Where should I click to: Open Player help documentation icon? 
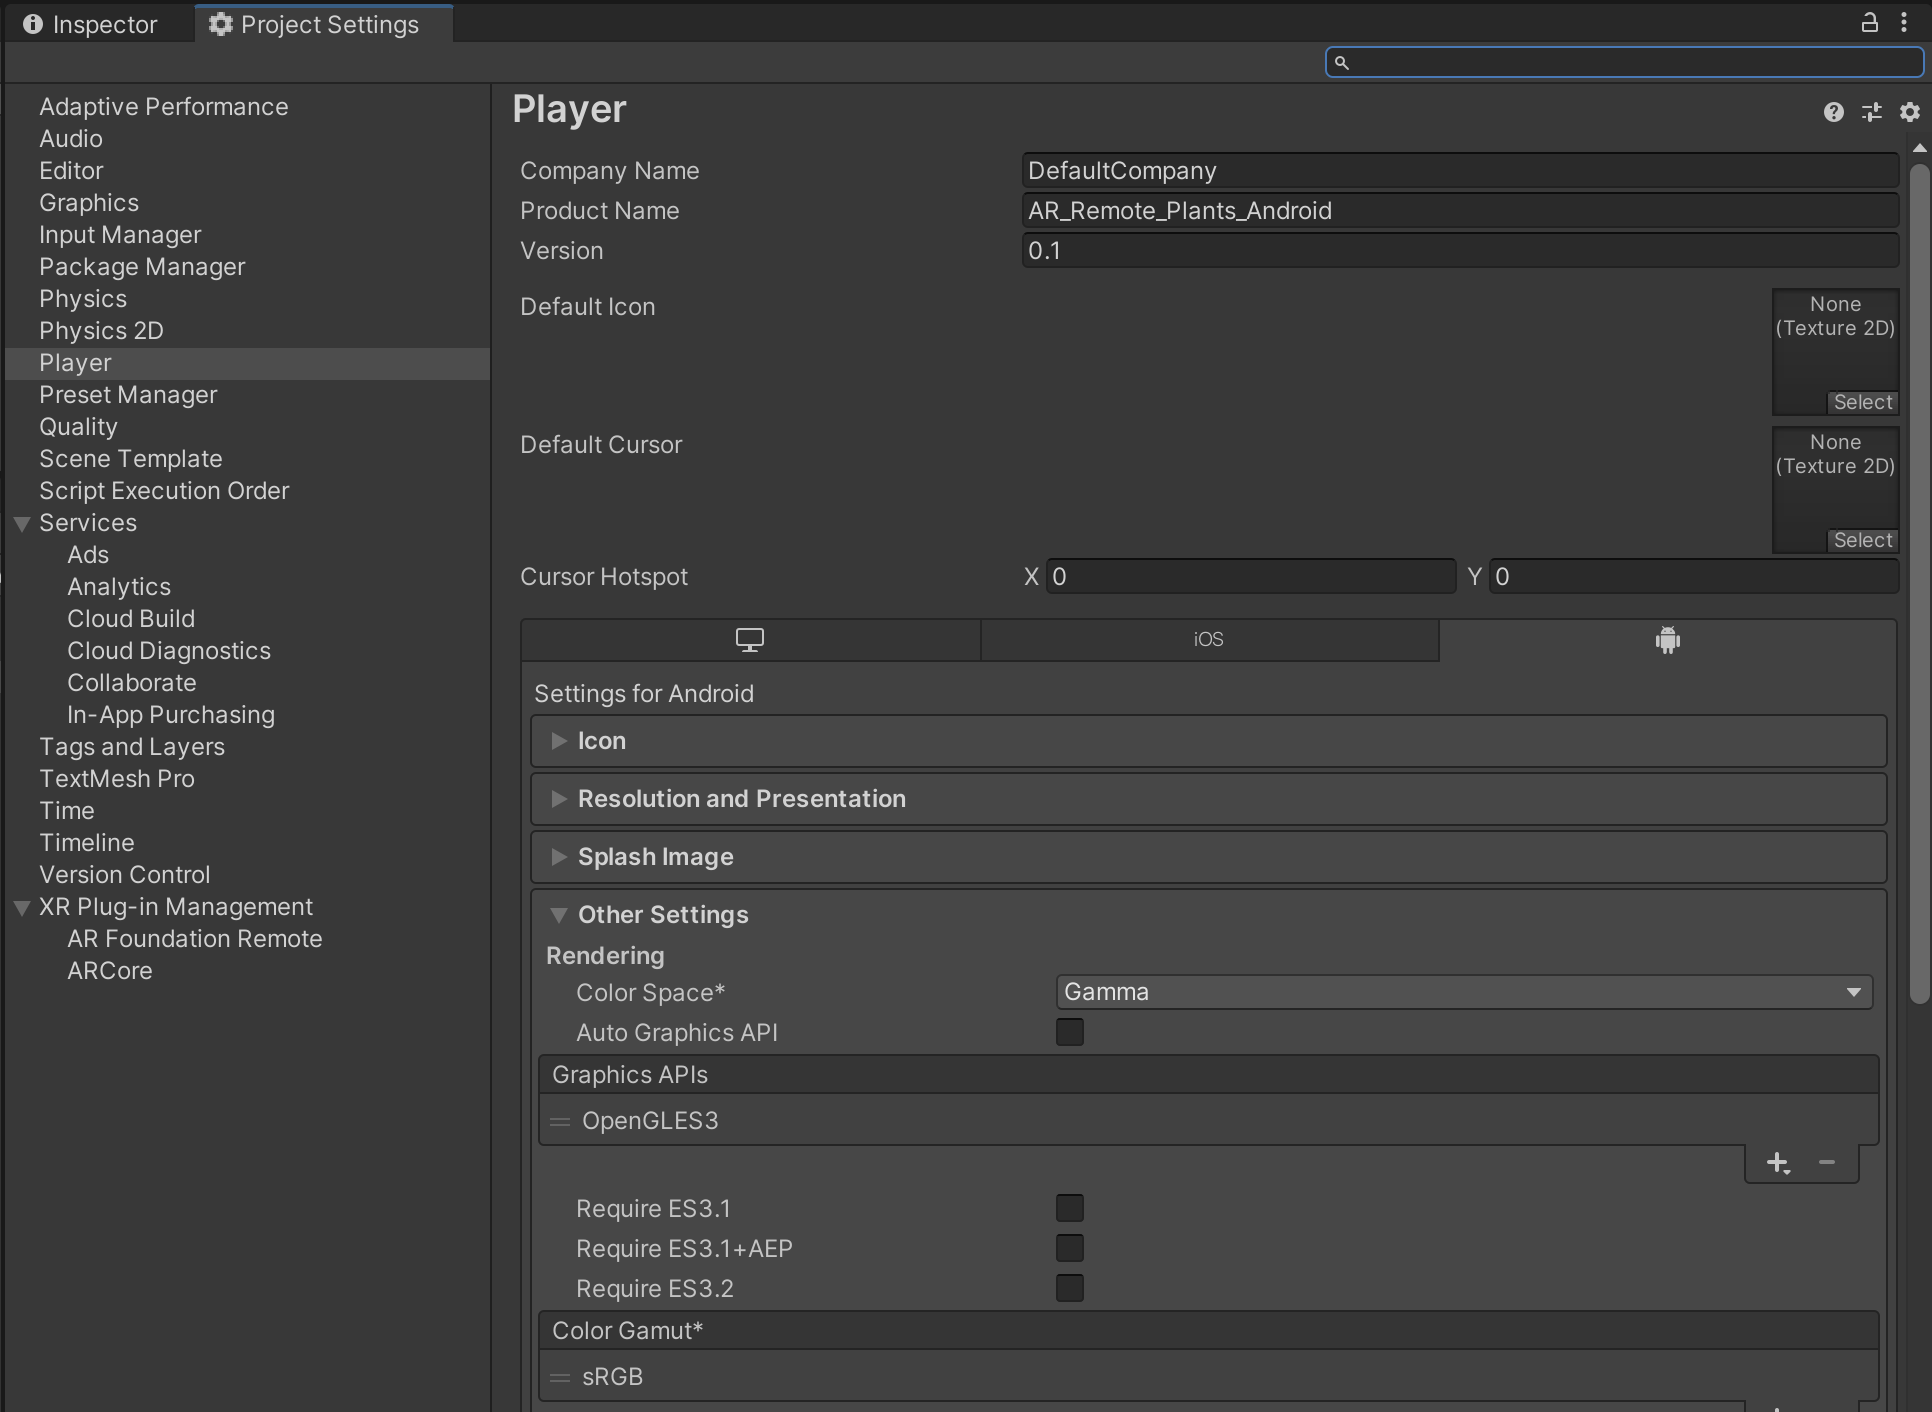click(1833, 112)
